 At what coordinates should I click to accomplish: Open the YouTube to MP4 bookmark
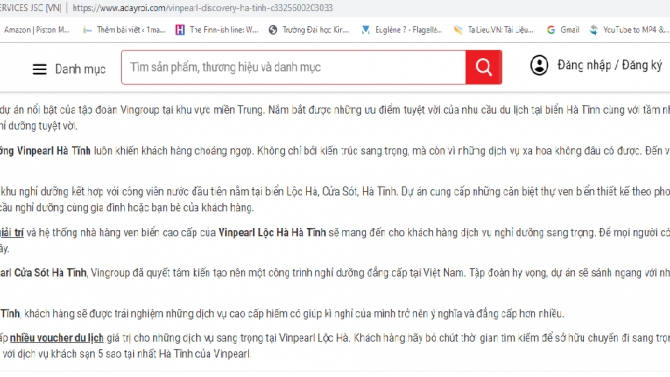[x=629, y=30]
